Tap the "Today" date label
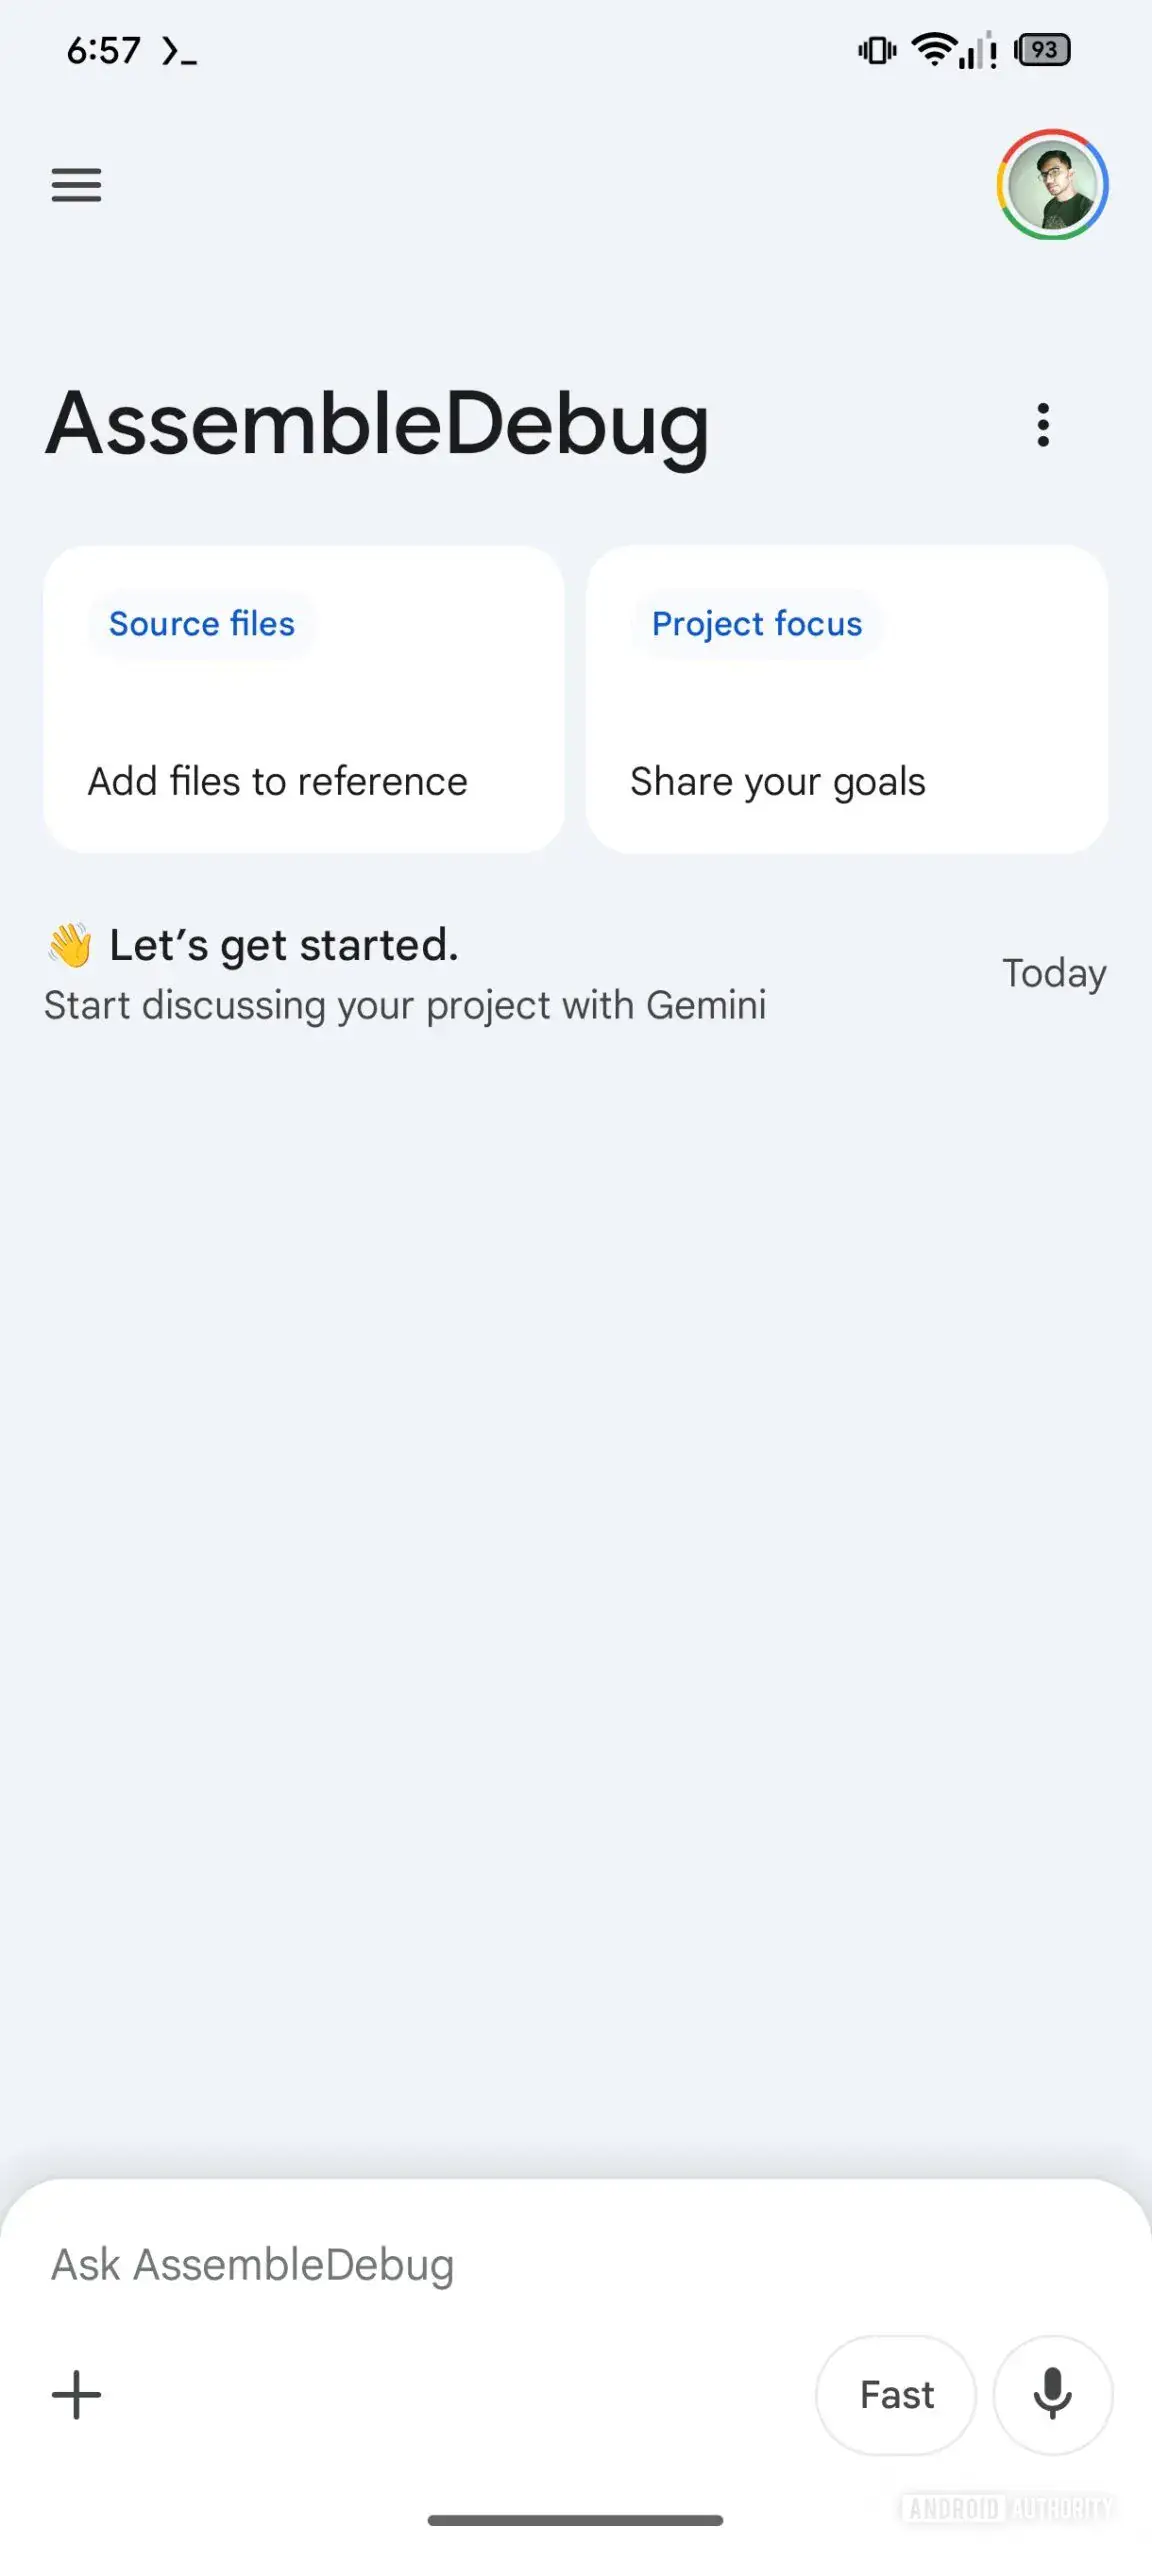The height and width of the screenshot is (2560, 1152). (1054, 973)
